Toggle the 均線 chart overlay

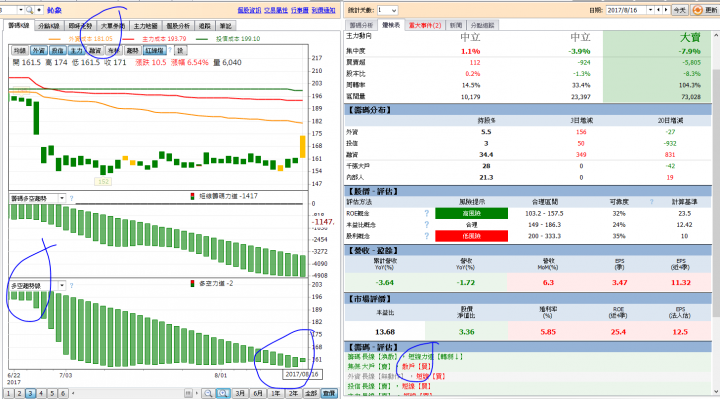(x=20, y=51)
